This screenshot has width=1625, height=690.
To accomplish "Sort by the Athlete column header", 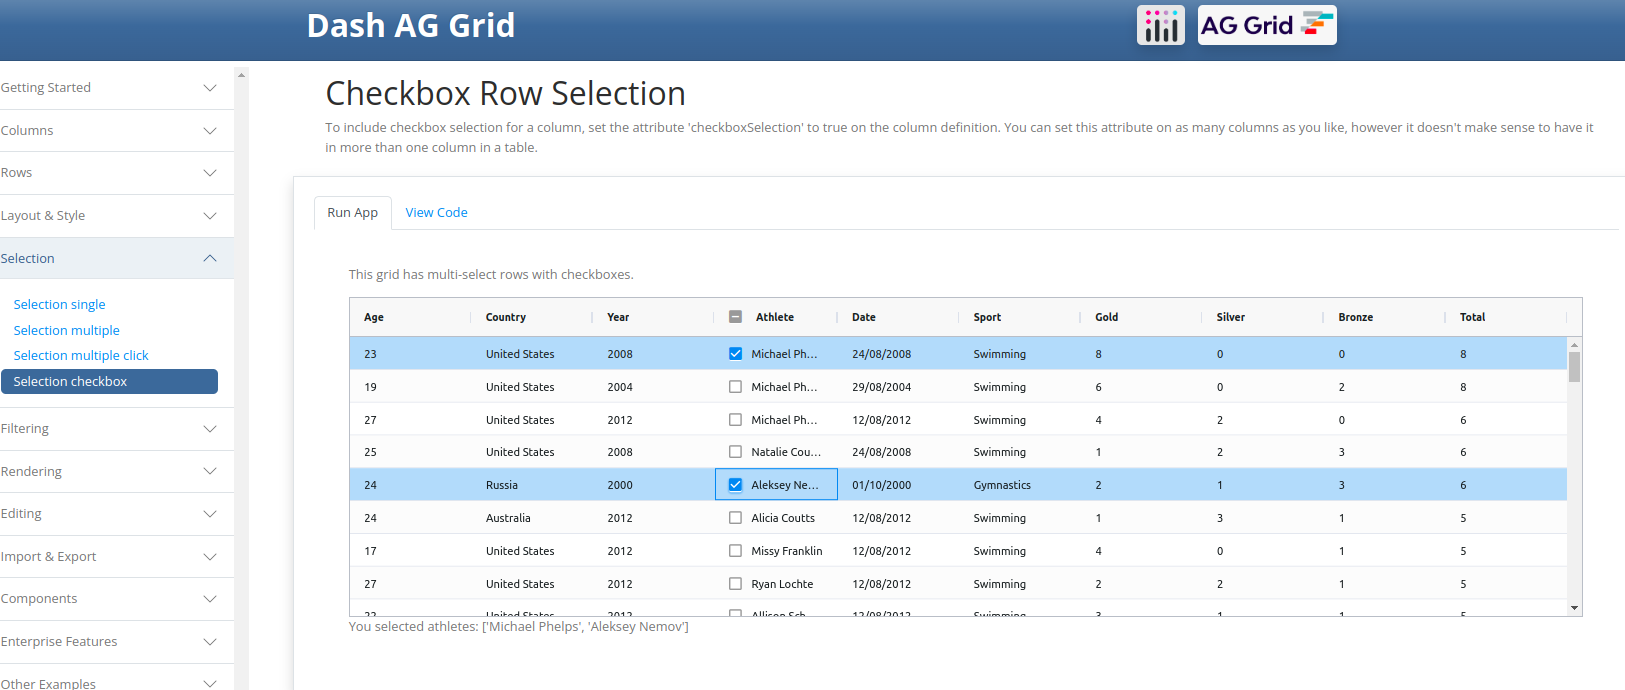I will coord(775,317).
